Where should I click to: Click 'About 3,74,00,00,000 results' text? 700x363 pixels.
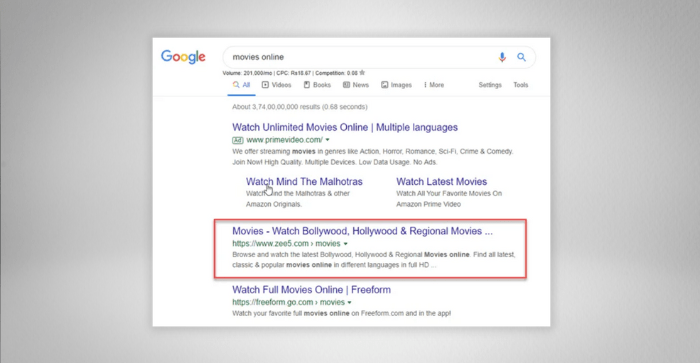click(300, 107)
